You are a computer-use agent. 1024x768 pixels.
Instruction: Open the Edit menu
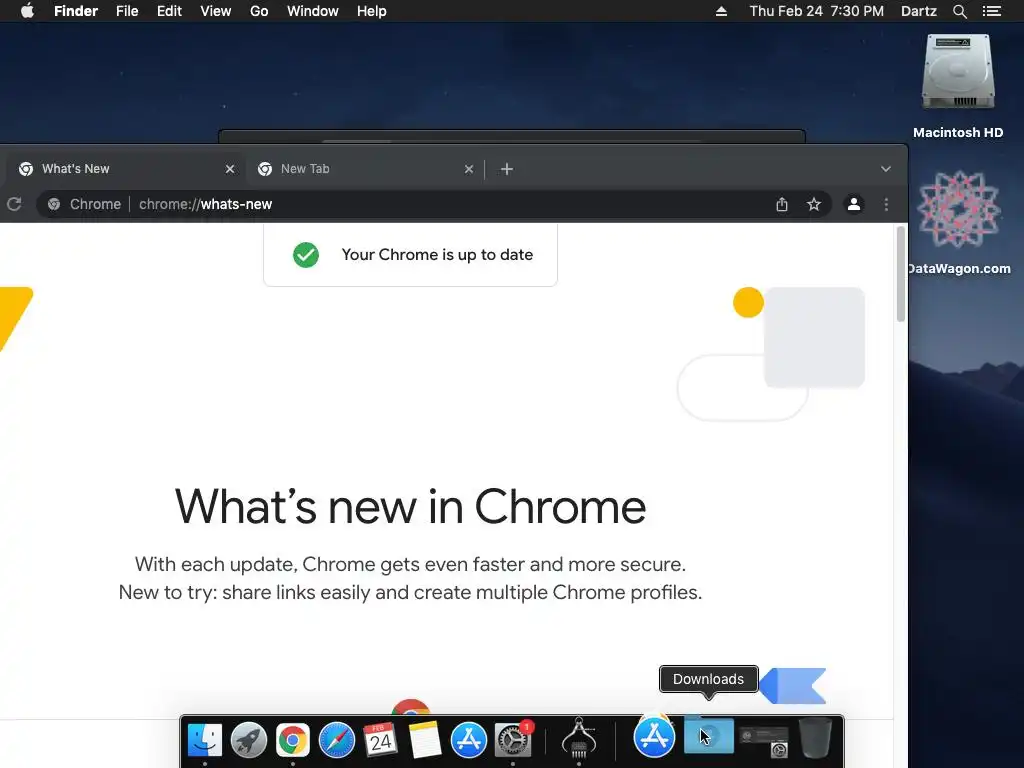(x=169, y=11)
